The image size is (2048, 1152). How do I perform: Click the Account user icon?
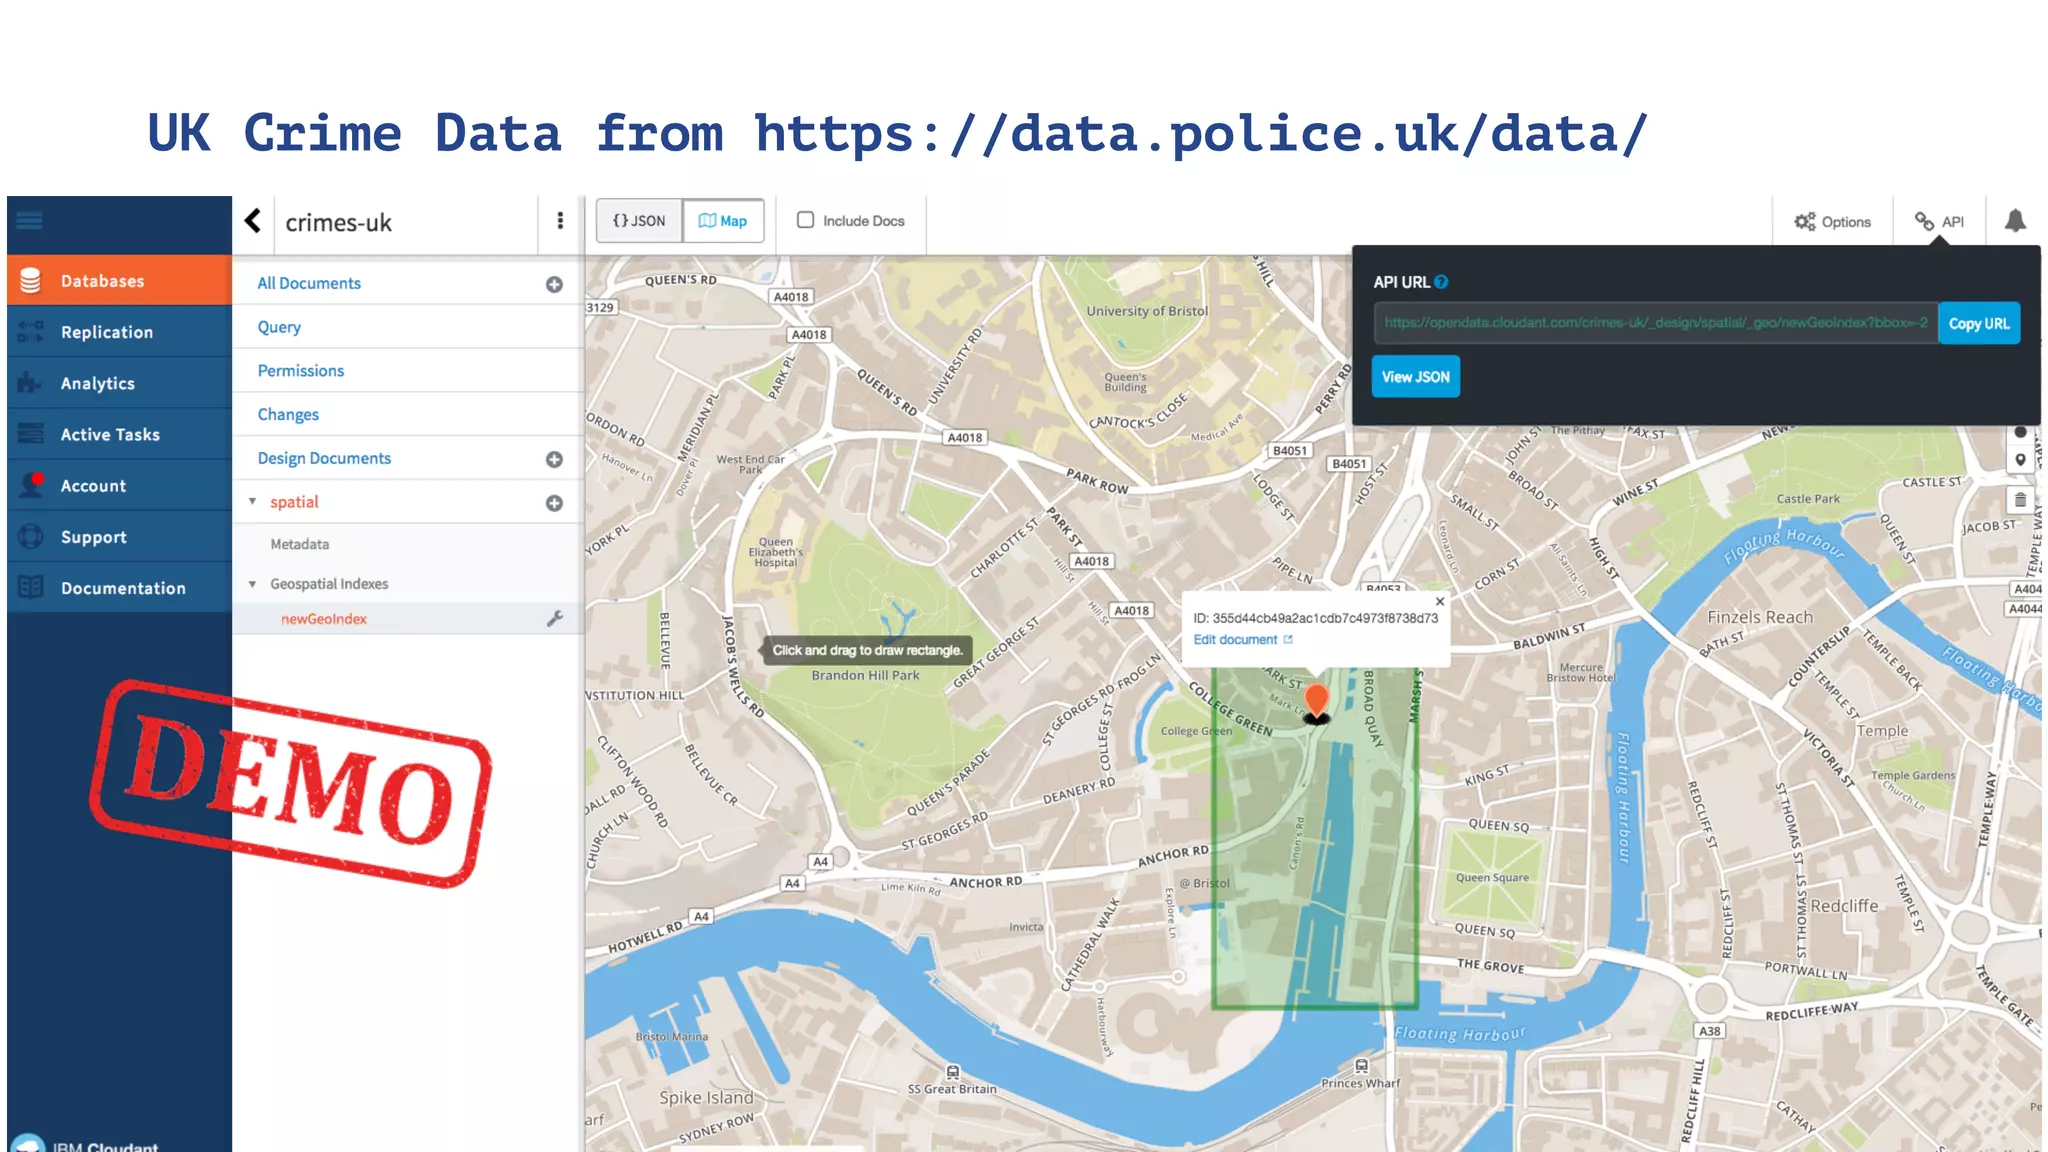(32, 484)
